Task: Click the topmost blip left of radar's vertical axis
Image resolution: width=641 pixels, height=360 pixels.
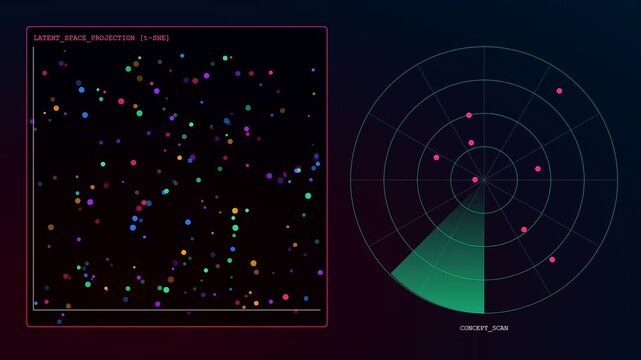Action: 469,115
